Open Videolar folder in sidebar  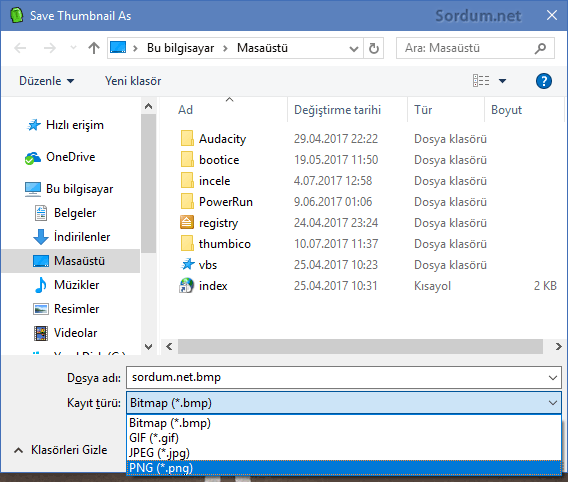pos(65,333)
